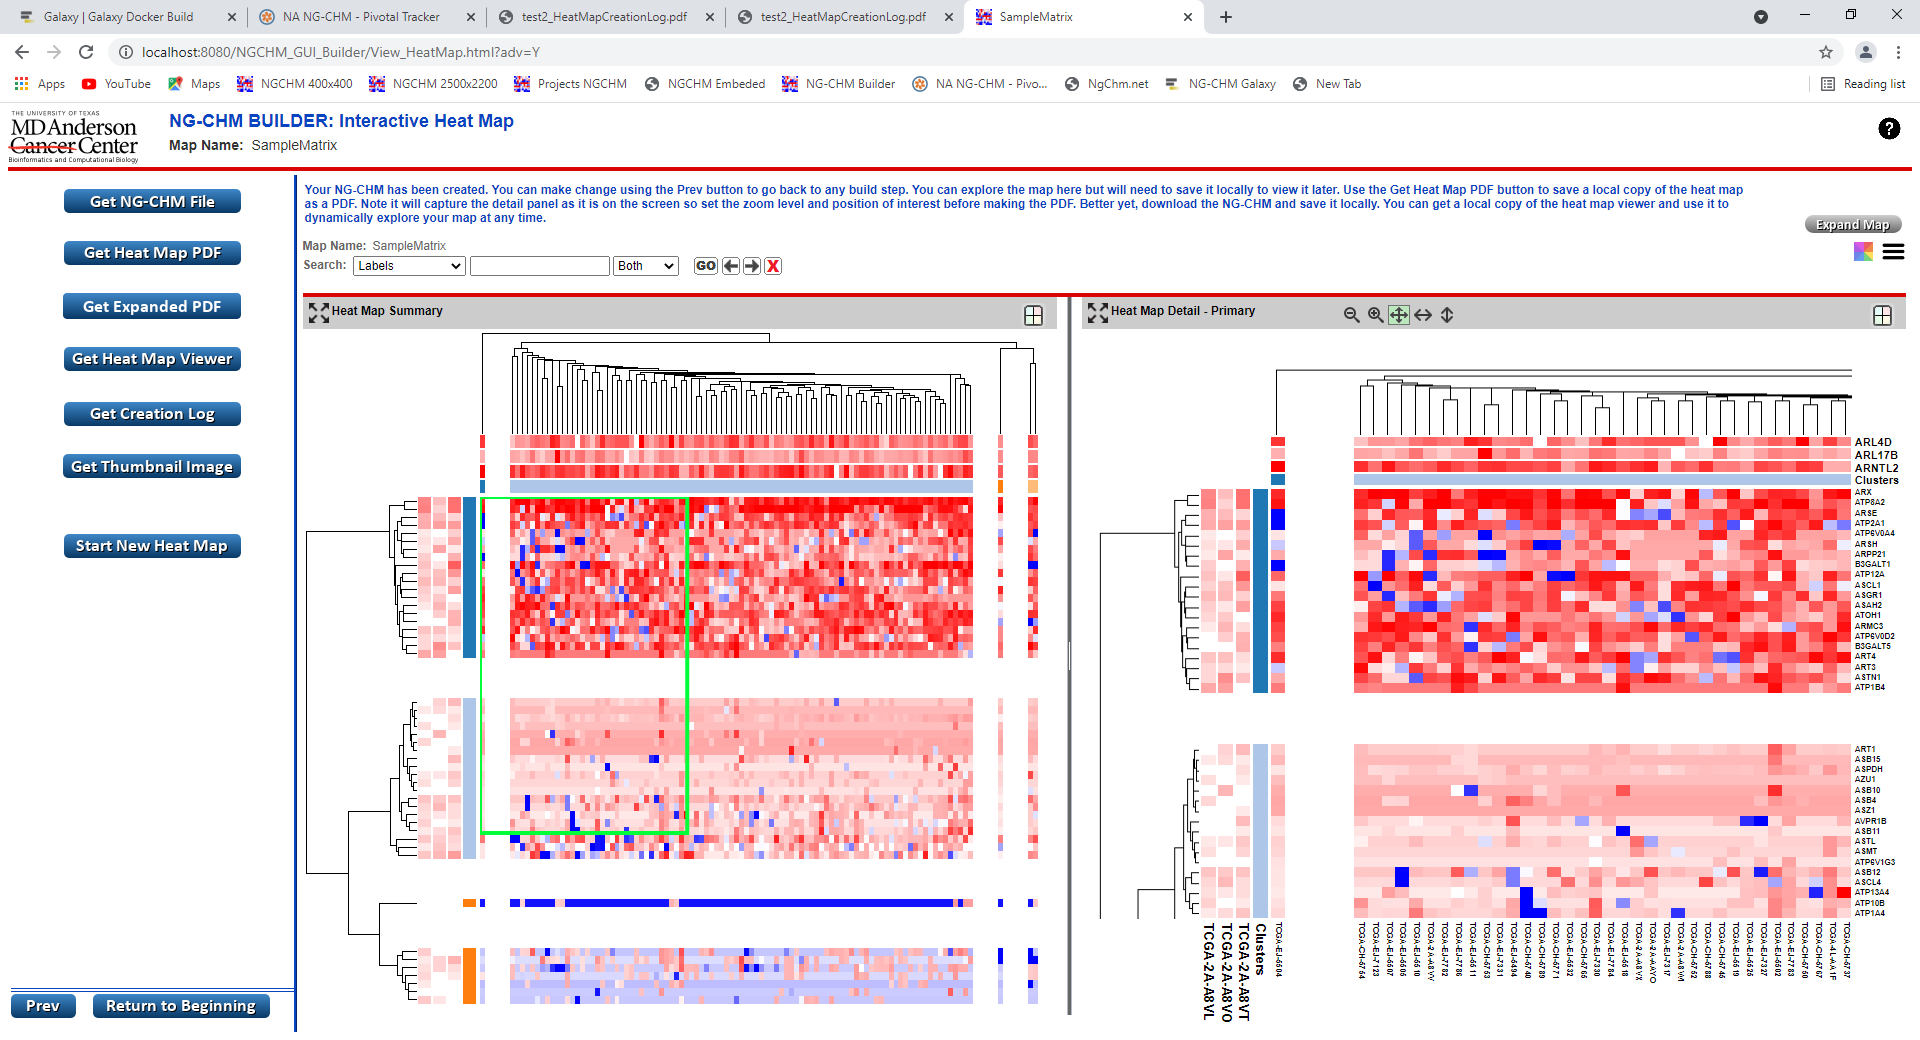Open the color palette preferences icon

1863,252
